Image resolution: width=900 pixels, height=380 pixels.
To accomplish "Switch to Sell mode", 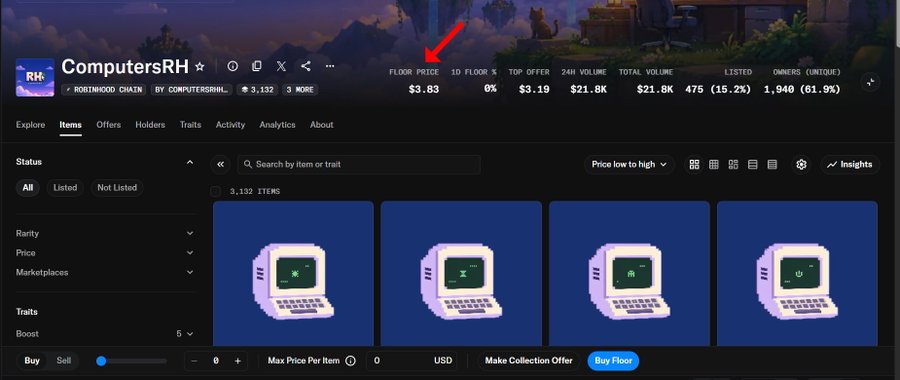I will pos(64,361).
